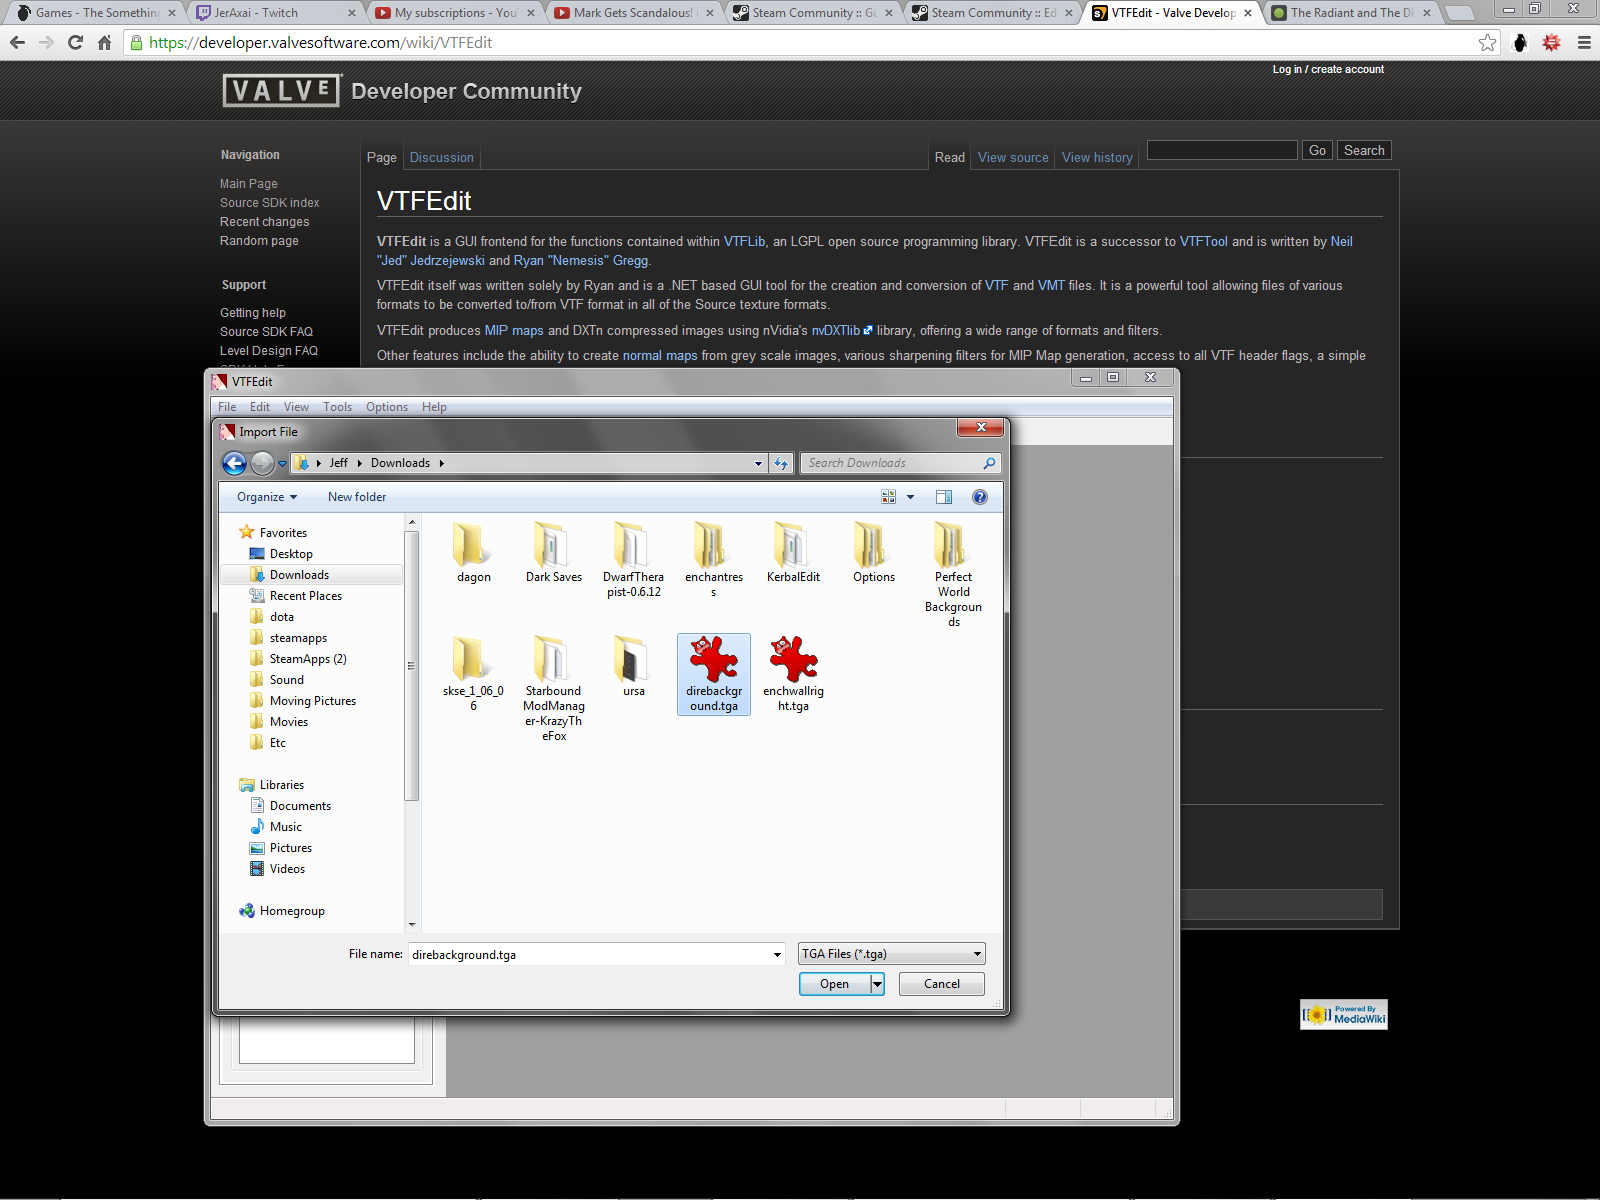This screenshot has height=1200, width=1600.
Task: Click the wiki Search button
Action: point(1364,150)
